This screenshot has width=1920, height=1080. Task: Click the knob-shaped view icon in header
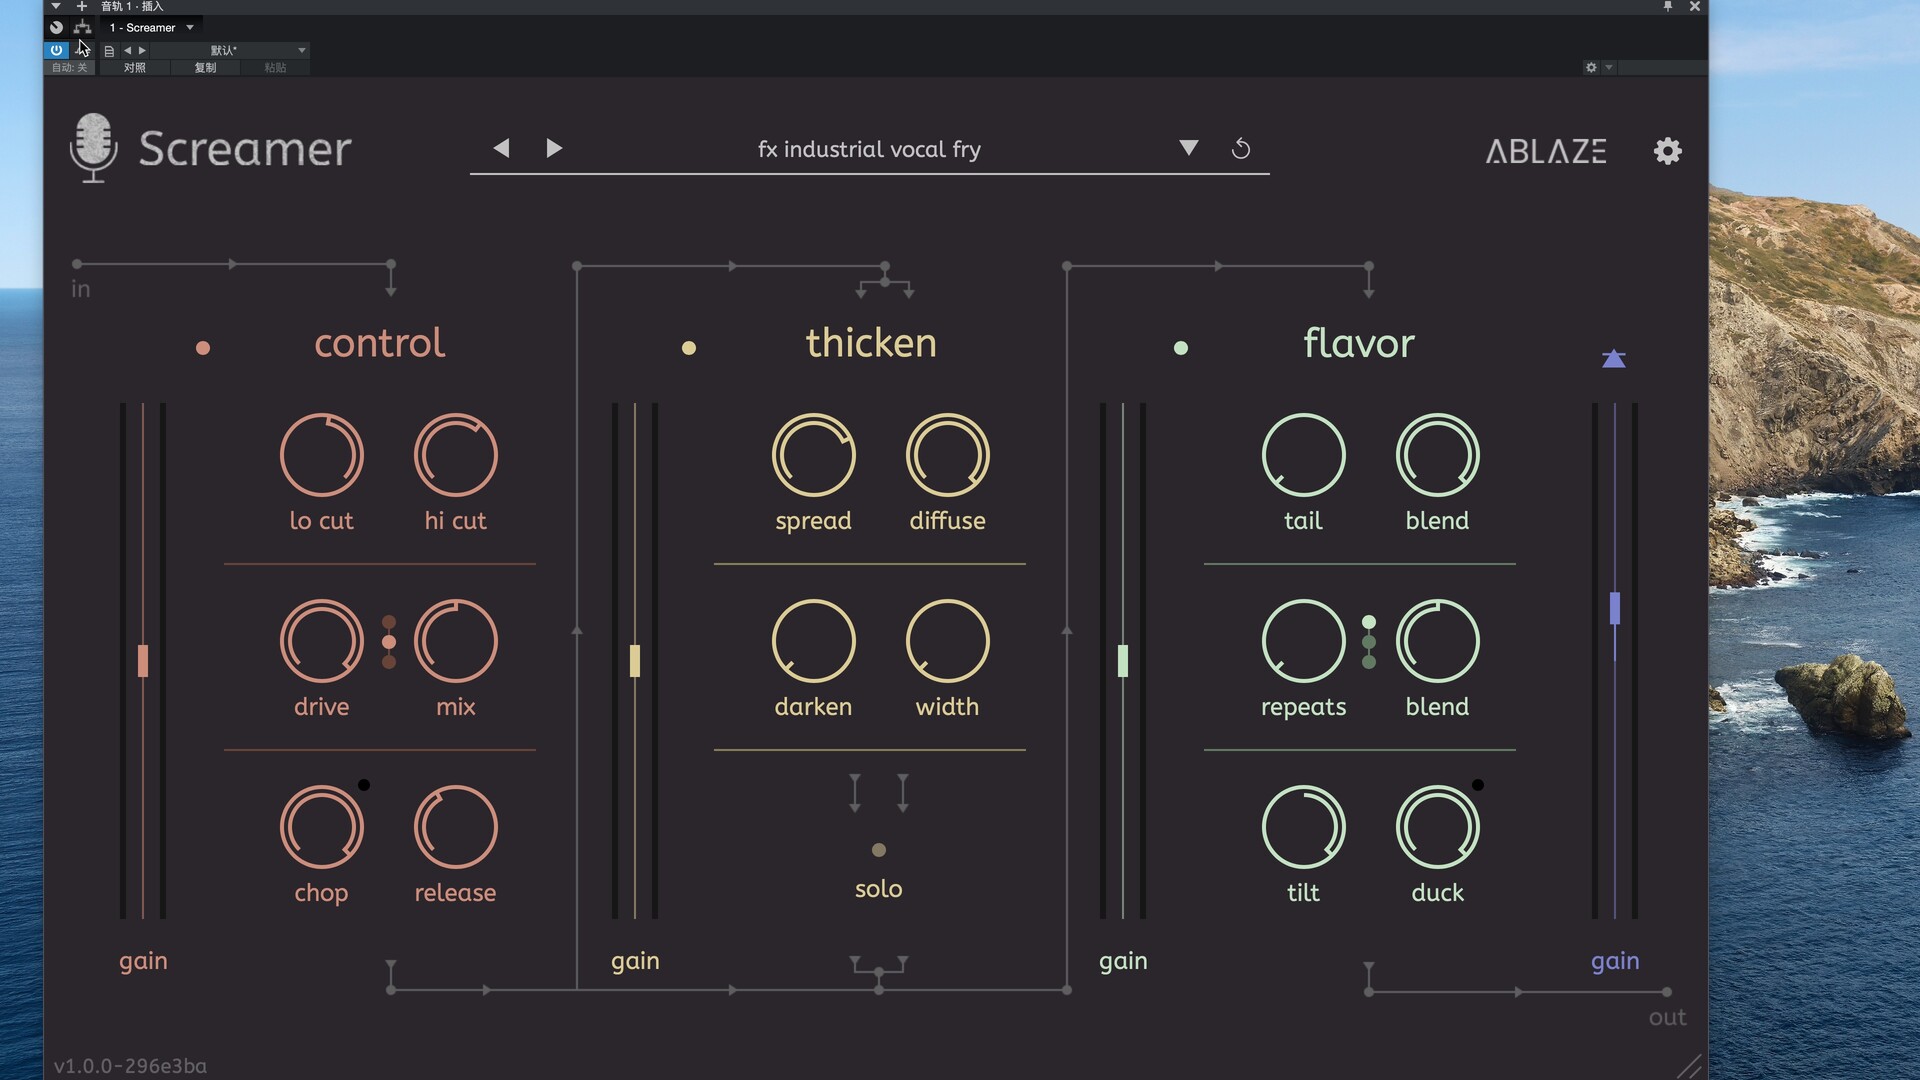(56, 27)
